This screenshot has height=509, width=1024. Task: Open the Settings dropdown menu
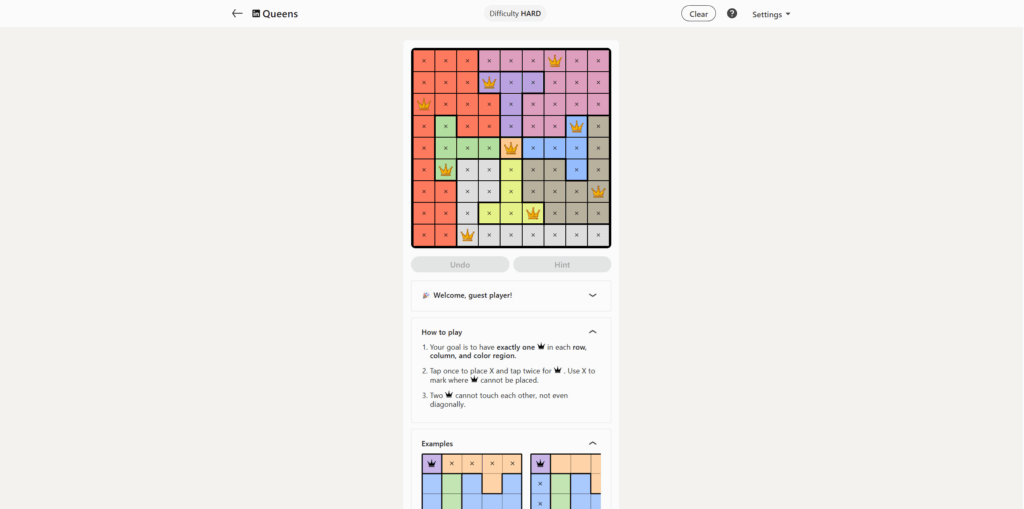[771, 14]
